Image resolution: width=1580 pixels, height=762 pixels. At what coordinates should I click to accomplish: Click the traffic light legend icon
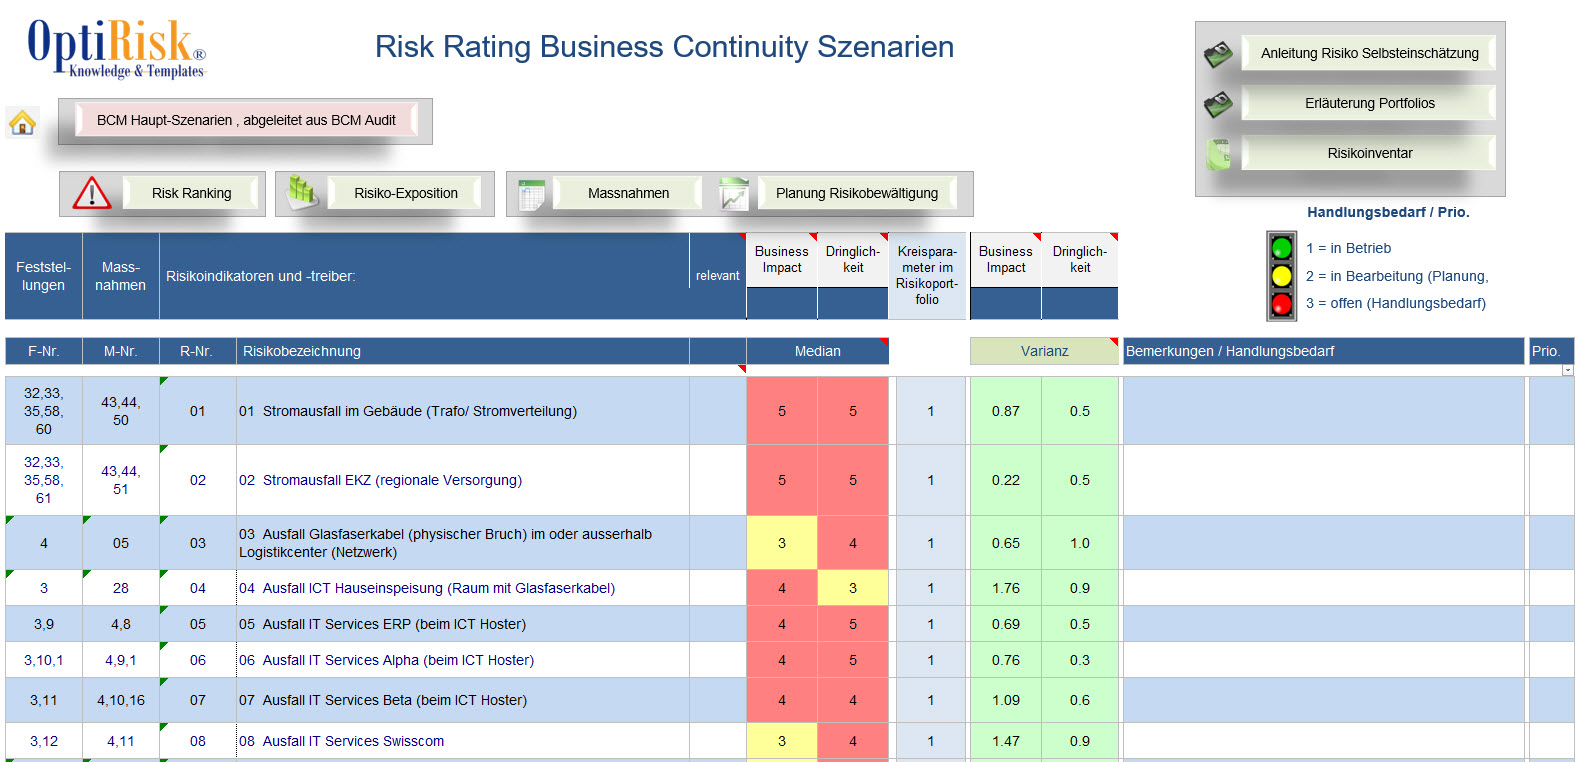tap(1281, 276)
